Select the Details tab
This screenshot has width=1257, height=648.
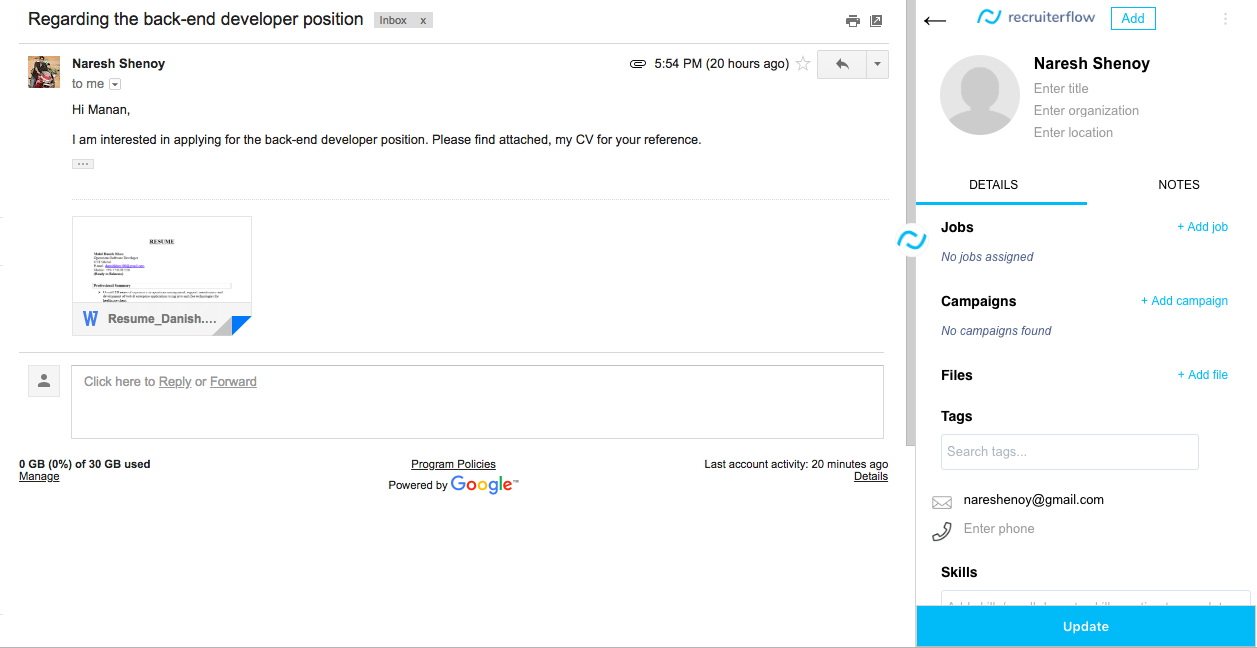point(993,185)
